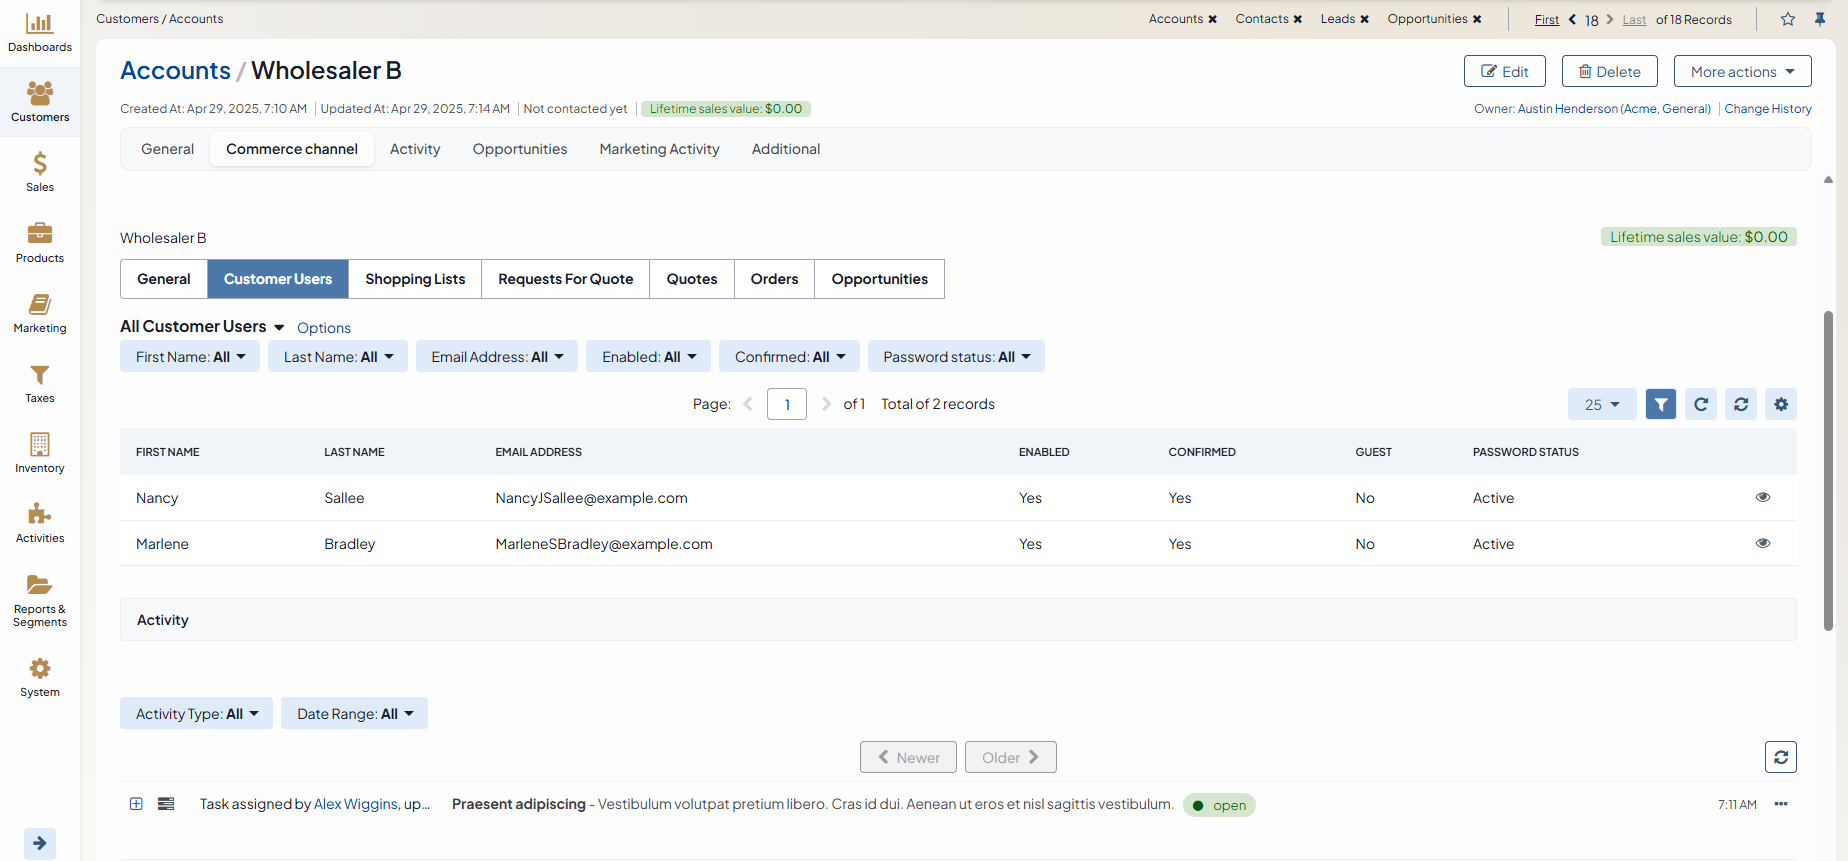Mark page as favorite with star
The height and width of the screenshot is (861, 1848).
[1787, 19]
